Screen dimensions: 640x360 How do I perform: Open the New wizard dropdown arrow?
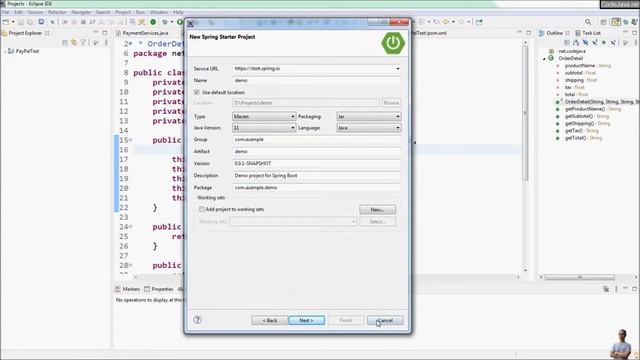pyautogui.click(x=13, y=22)
